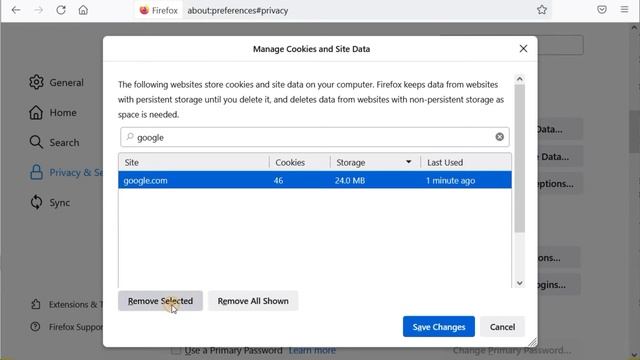Reload the current page

coord(61,10)
